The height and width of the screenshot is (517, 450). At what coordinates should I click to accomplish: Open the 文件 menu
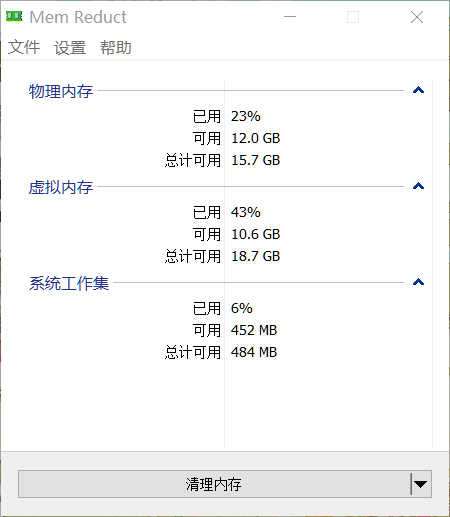coord(24,47)
